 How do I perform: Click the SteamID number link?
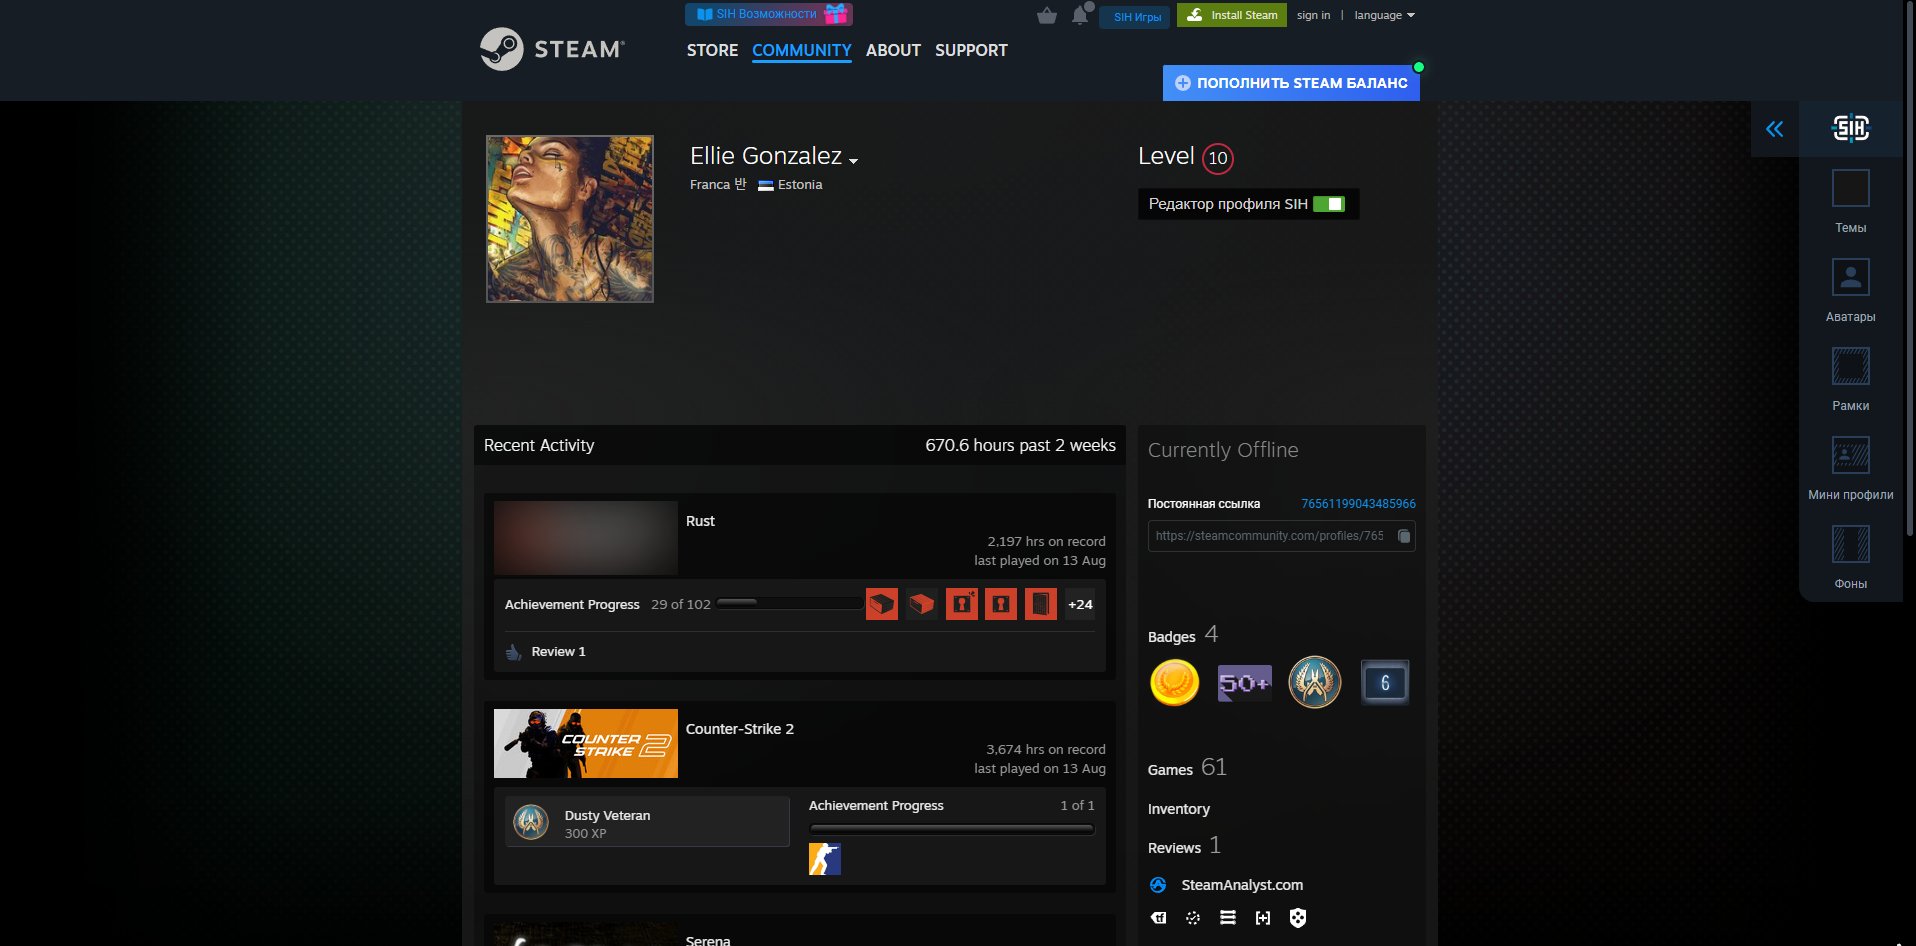(1358, 504)
